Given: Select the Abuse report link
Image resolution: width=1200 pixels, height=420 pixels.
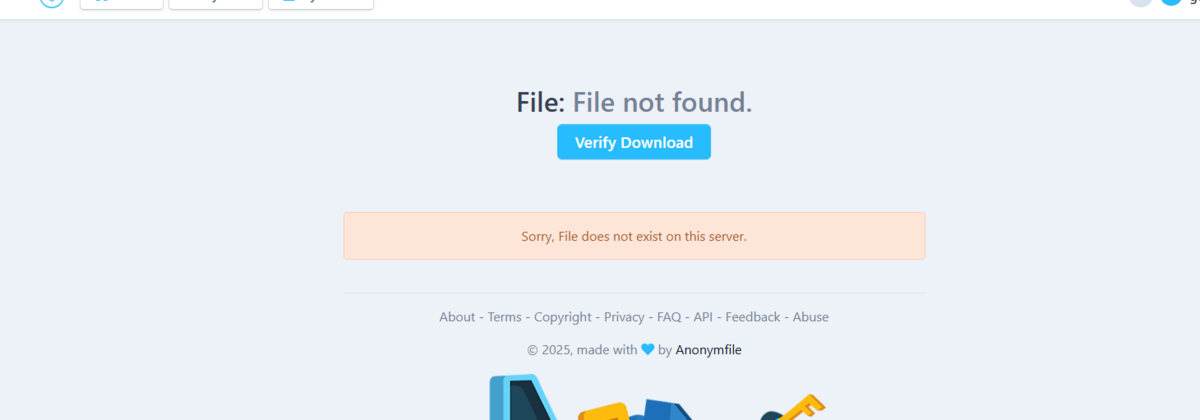Looking at the screenshot, I should coord(811,317).
